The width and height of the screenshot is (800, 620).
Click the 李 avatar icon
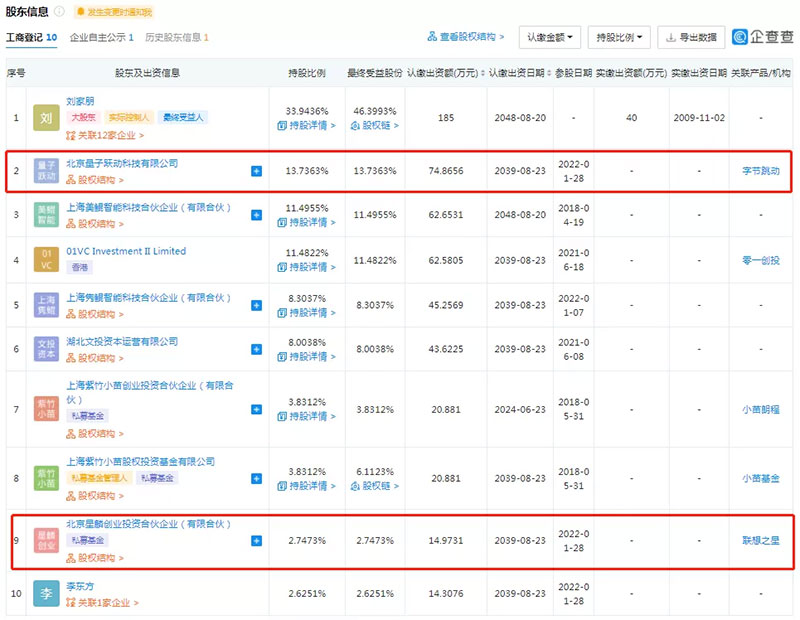coord(46,593)
